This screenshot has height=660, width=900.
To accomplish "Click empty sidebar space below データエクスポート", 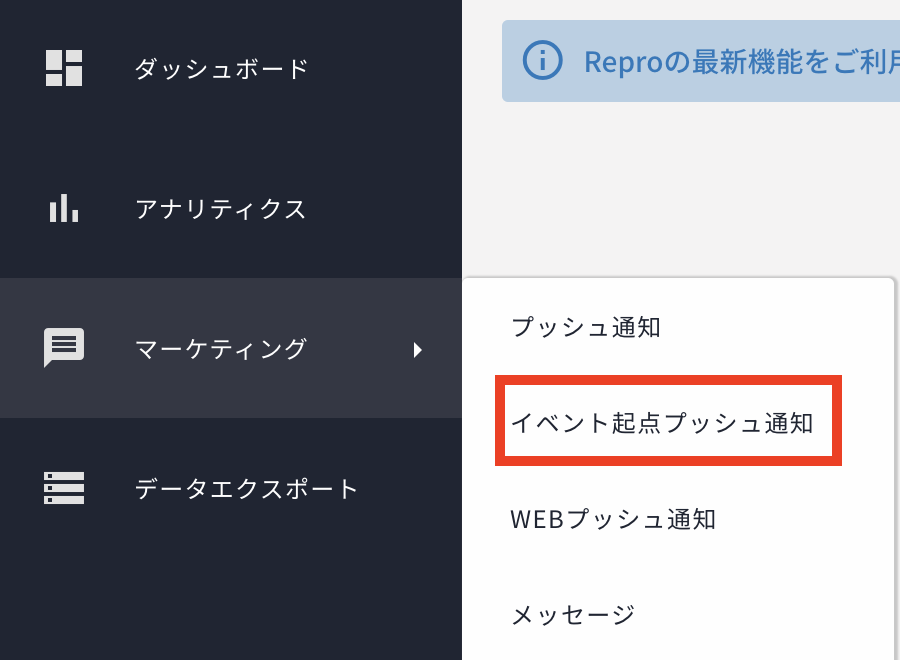I will [x=230, y=600].
